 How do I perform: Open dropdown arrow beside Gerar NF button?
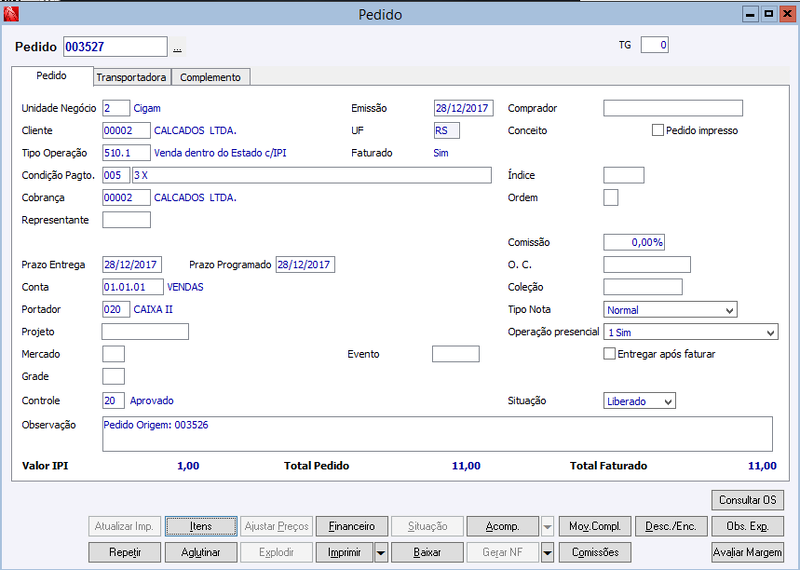click(547, 552)
